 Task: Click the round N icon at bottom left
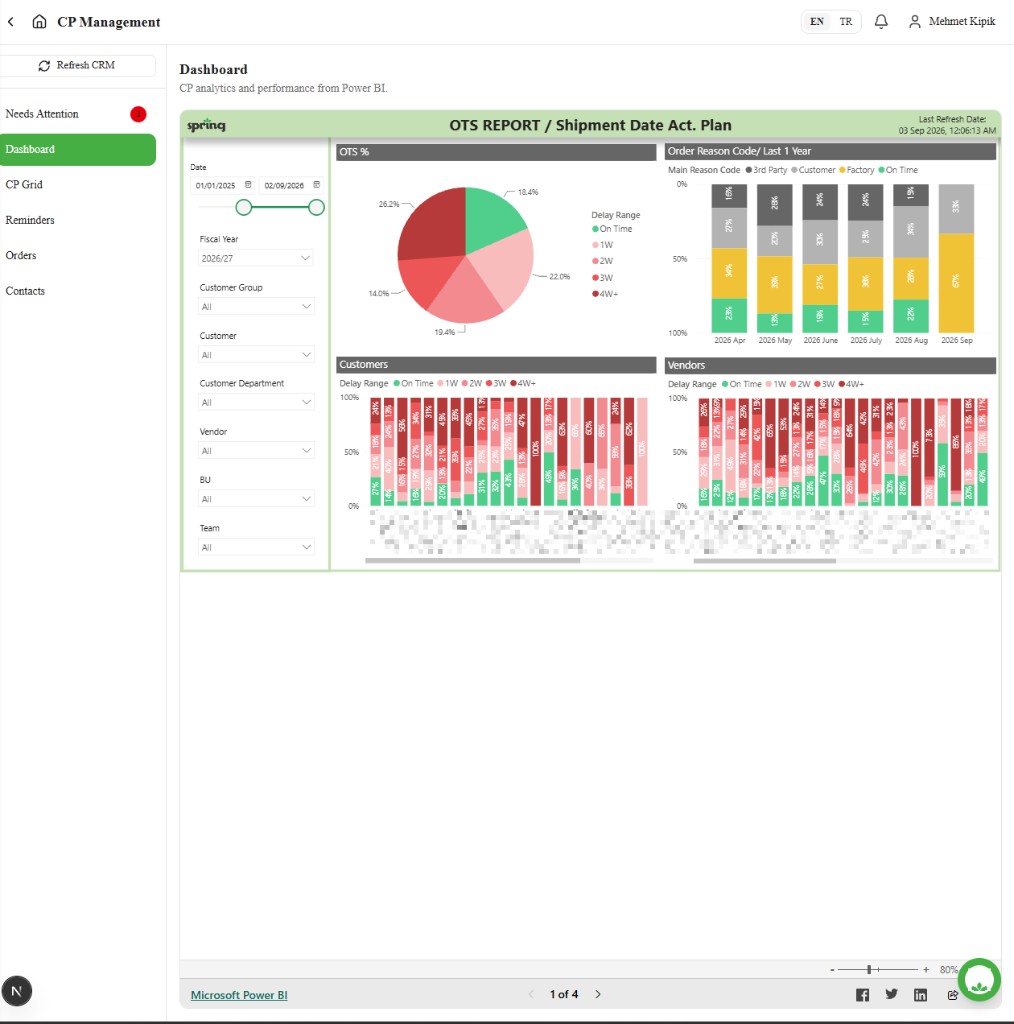pyautogui.click(x=17, y=991)
